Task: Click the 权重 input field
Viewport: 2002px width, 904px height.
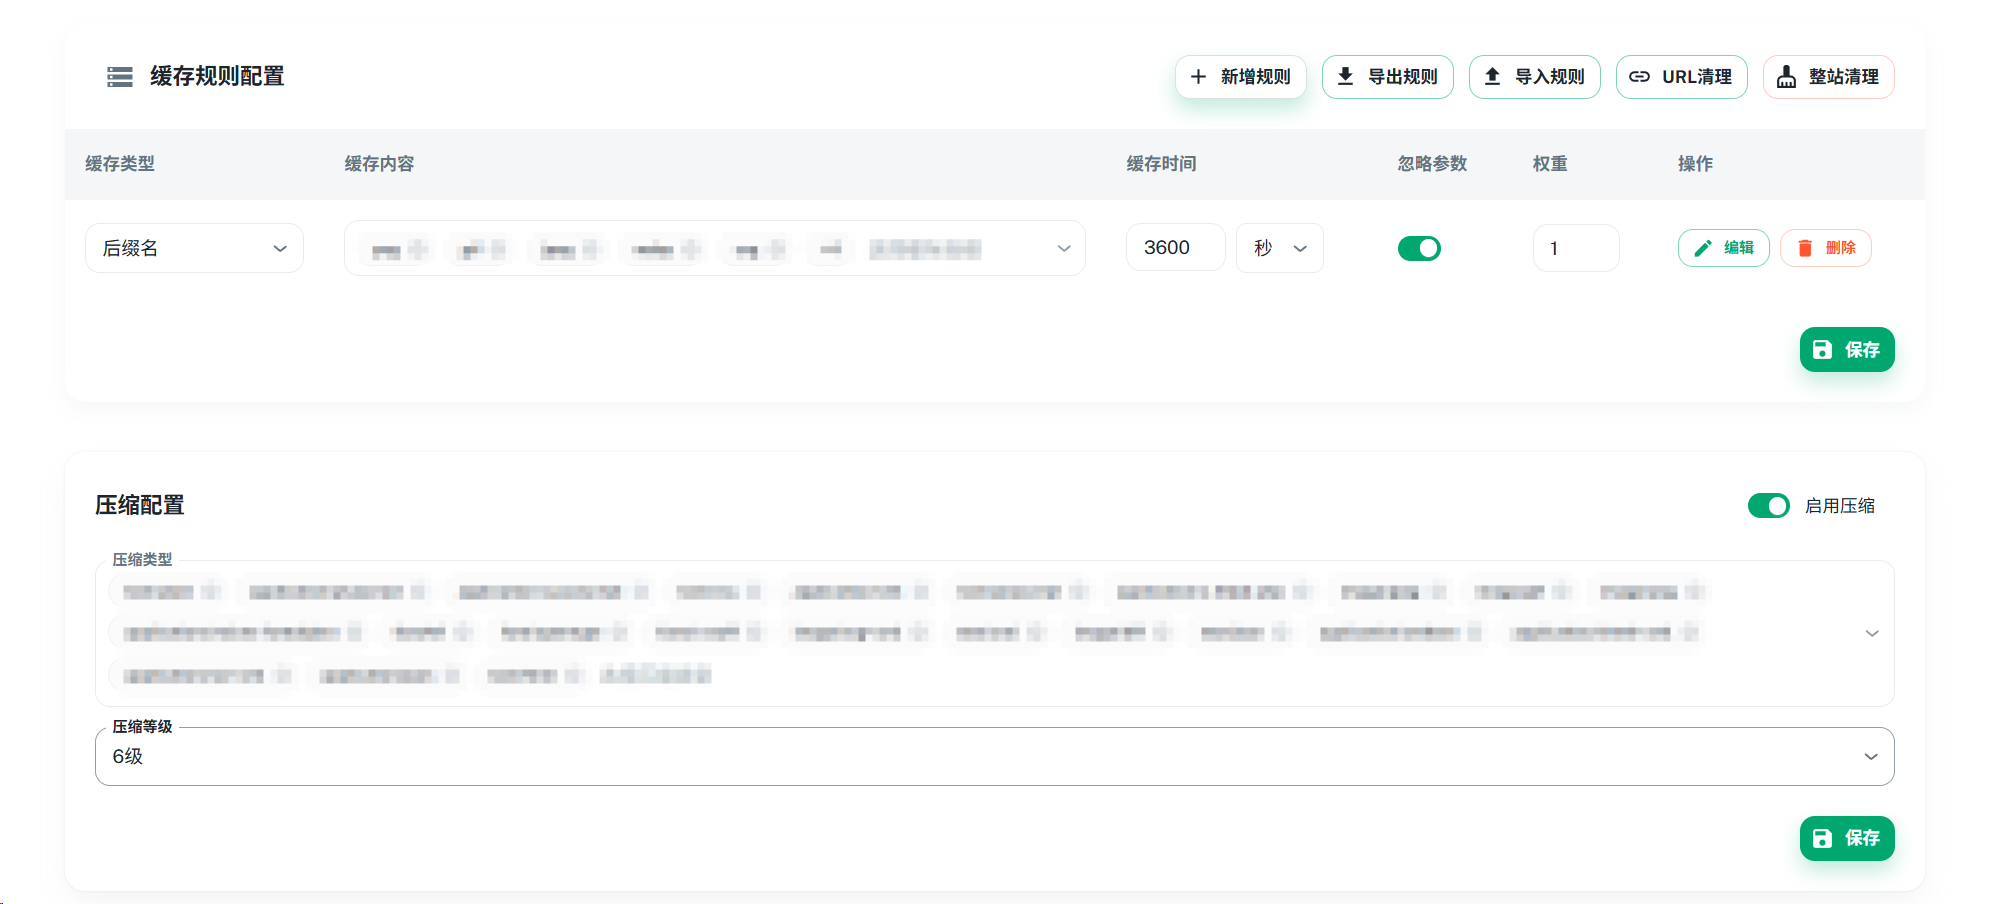Action: [1575, 248]
